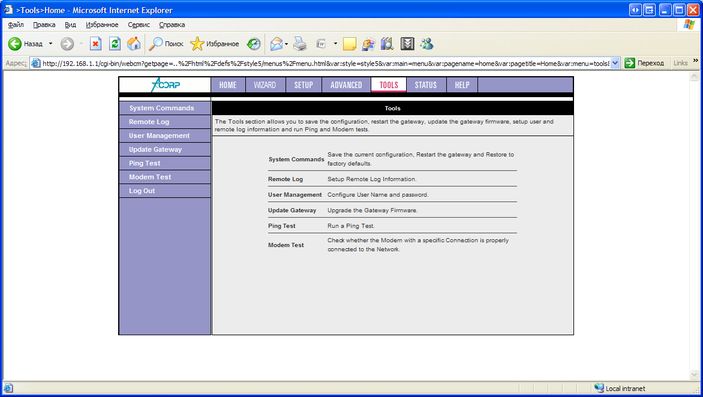
Task: Switch to the STATUS tab
Action: pyautogui.click(x=426, y=85)
